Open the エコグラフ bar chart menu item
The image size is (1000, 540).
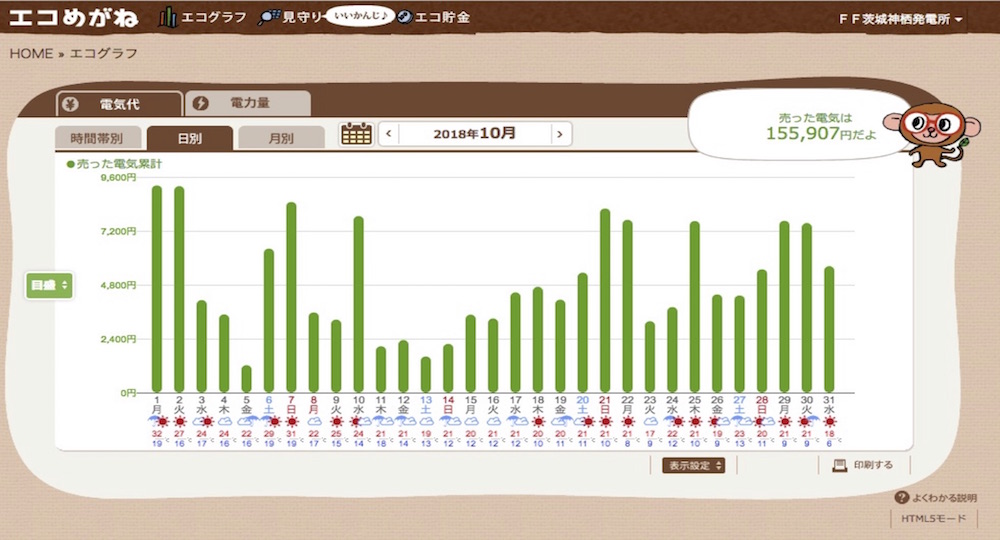[x=202, y=17]
